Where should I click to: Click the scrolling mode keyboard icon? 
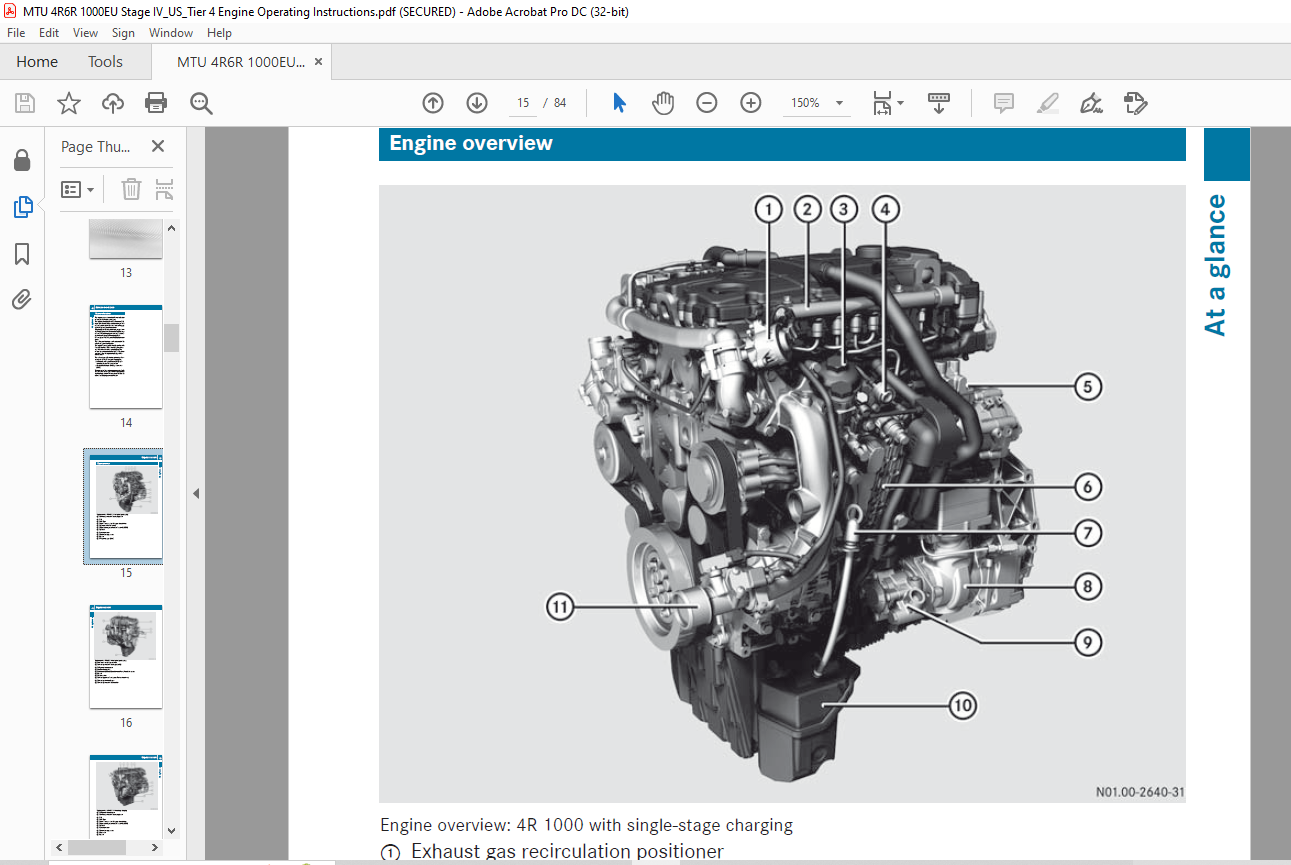pyautogui.click(x=939, y=103)
